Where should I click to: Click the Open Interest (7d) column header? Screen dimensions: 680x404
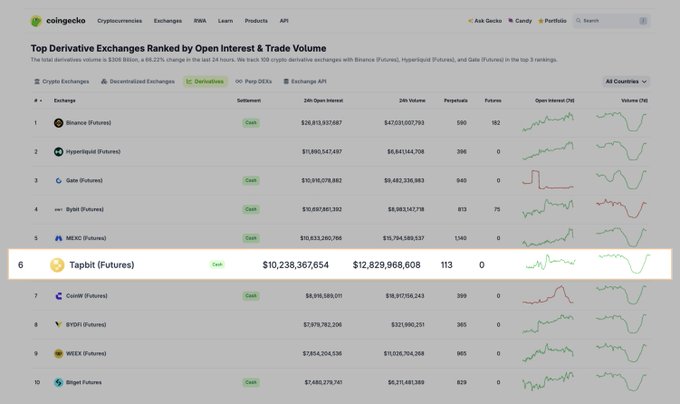coord(555,101)
